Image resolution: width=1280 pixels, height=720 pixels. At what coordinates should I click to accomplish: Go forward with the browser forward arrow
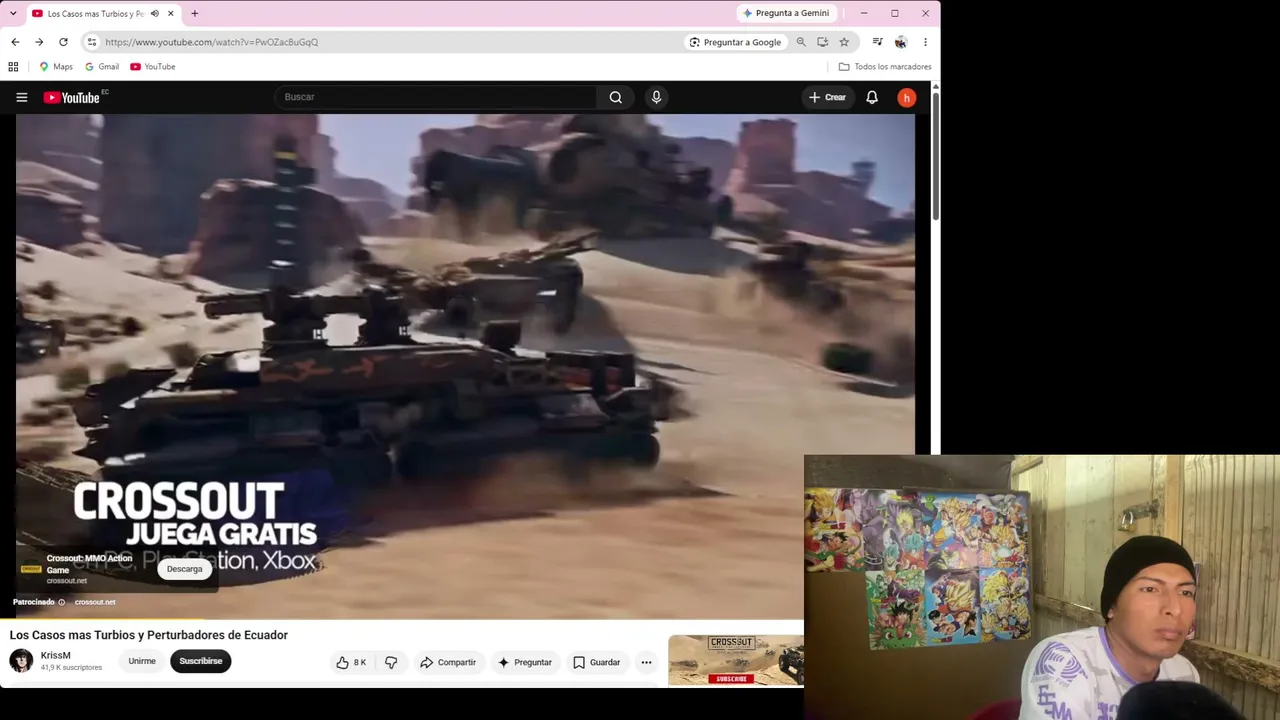(x=39, y=42)
